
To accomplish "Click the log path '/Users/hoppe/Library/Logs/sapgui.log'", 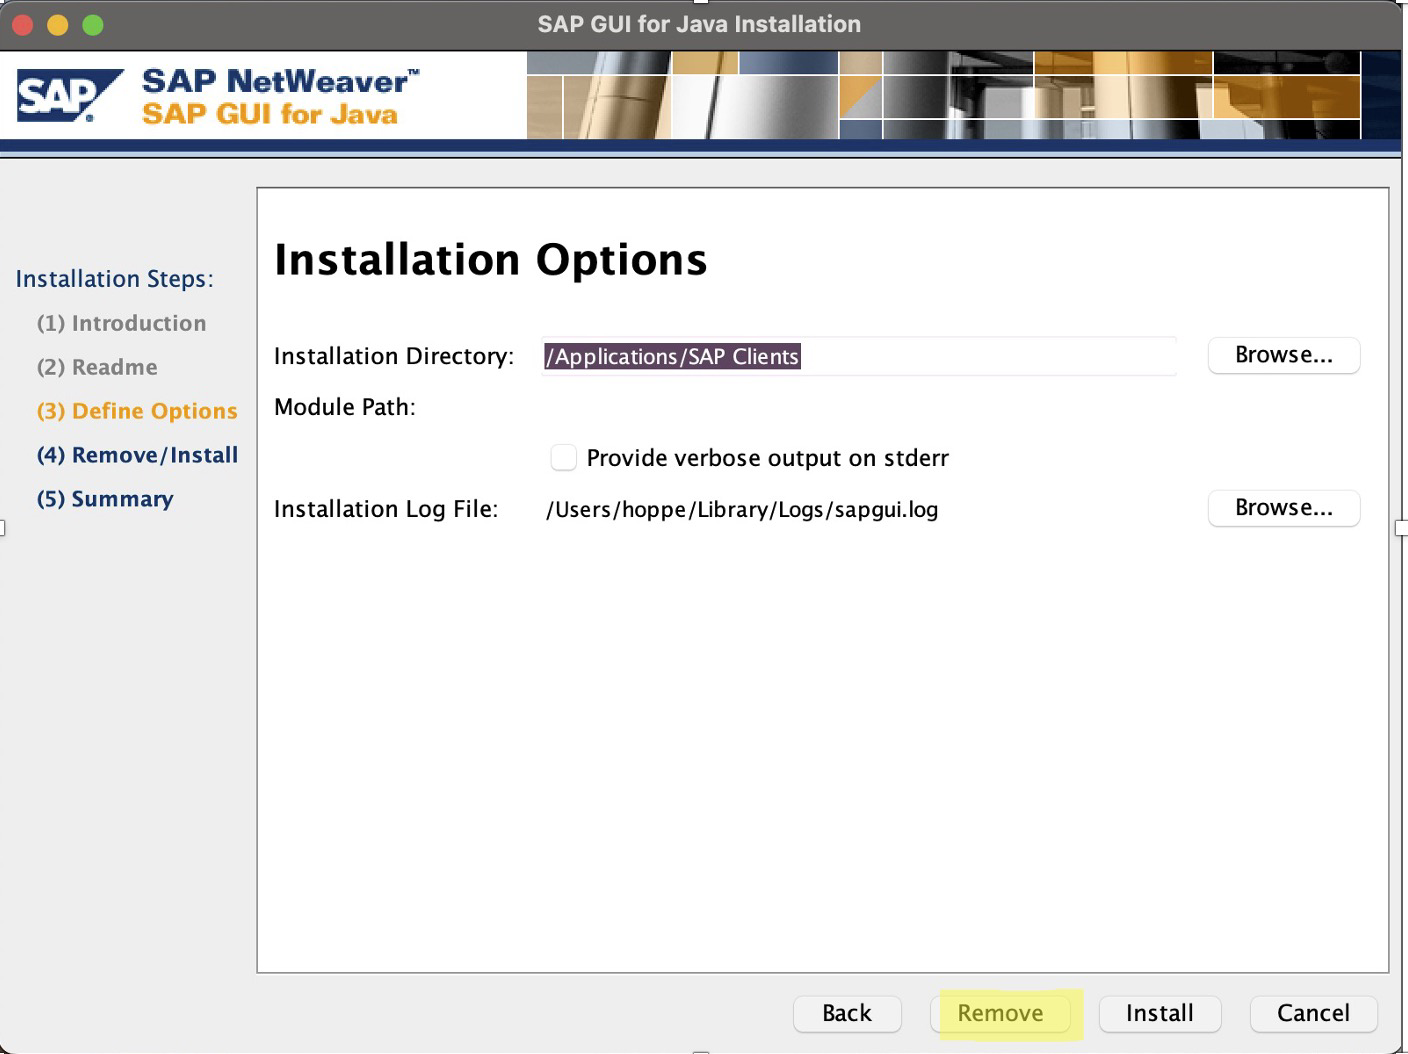I will tap(742, 509).
